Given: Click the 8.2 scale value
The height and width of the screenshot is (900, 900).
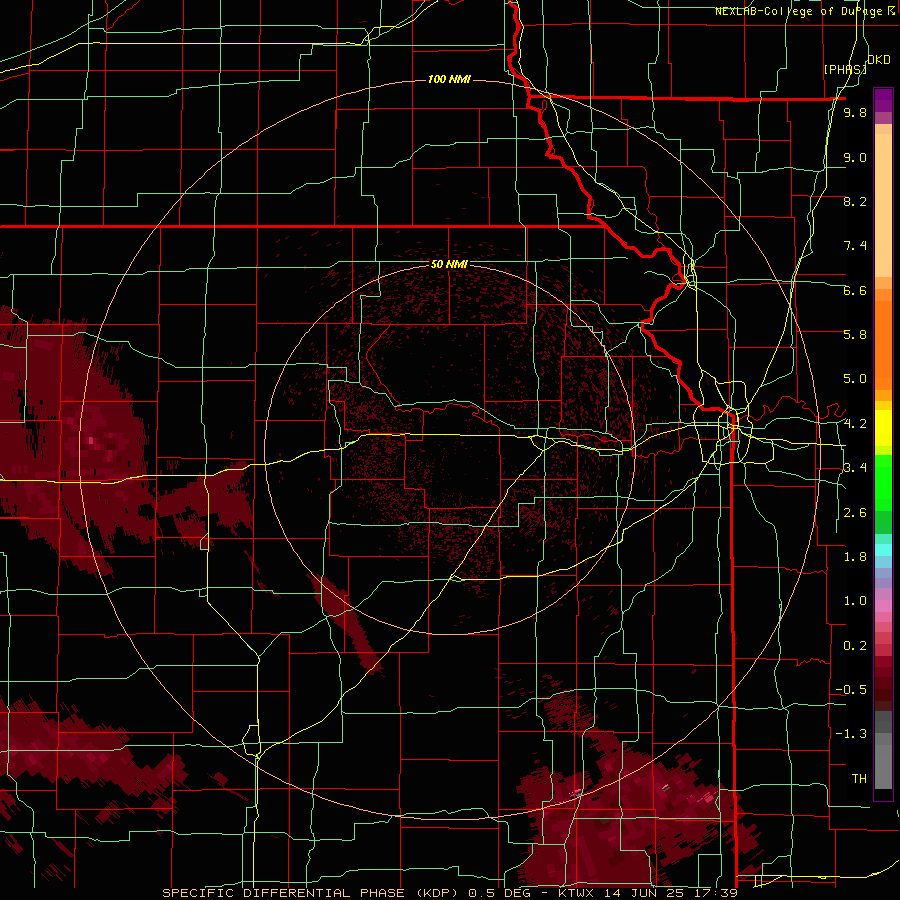Looking at the screenshot, I should pyautogui.click(x=855, y=201).
